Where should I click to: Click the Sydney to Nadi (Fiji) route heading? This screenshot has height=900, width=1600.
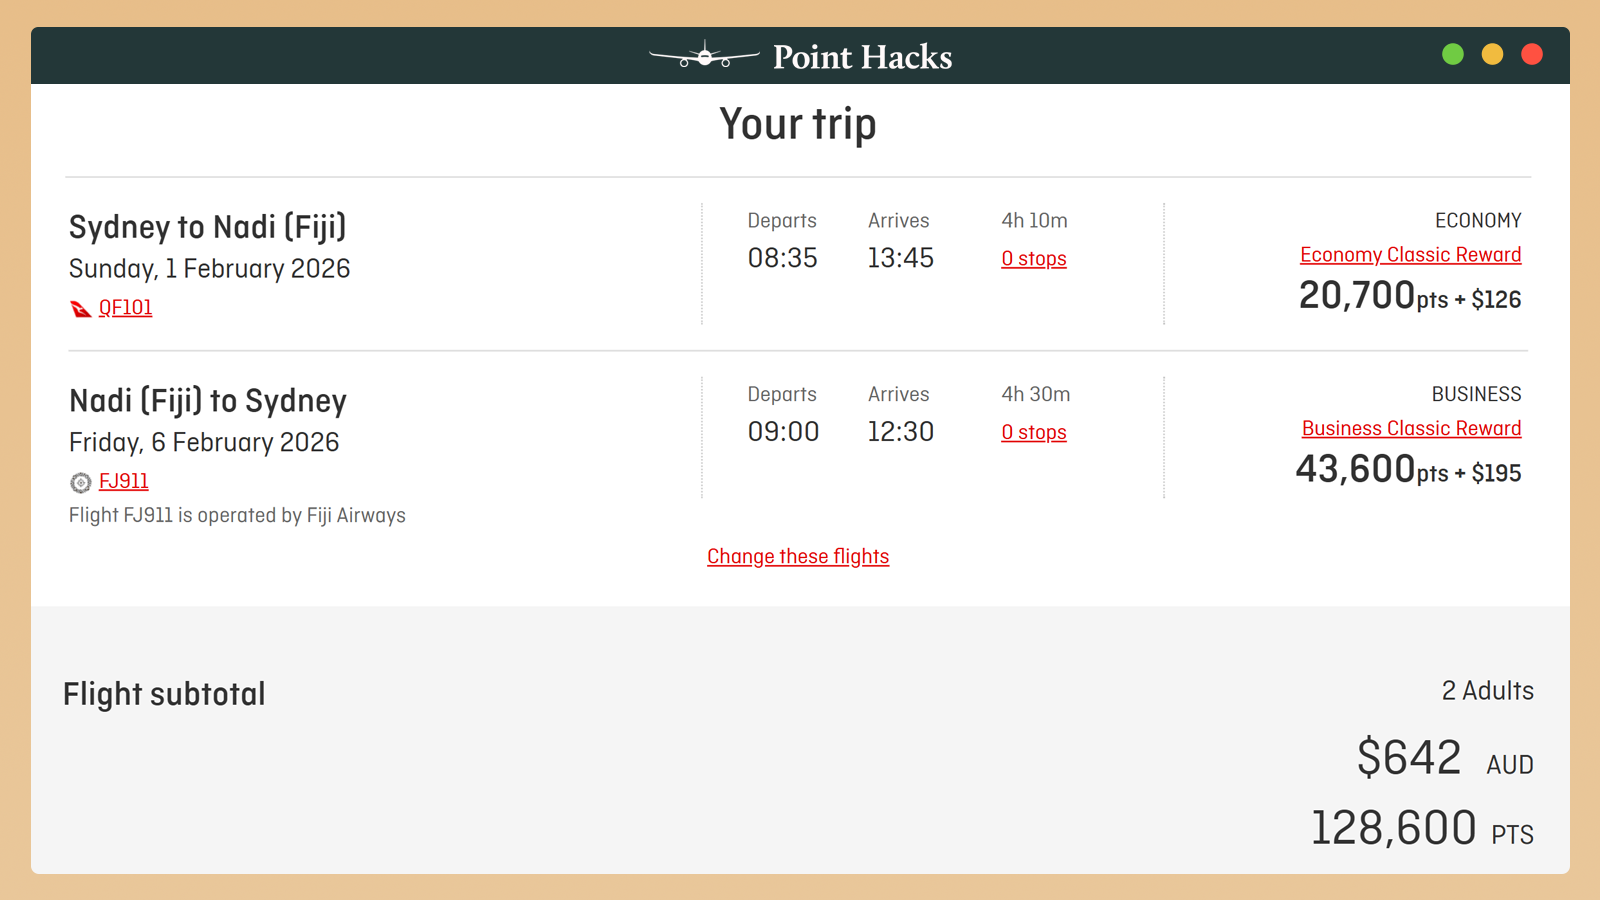(x=208, y=227)
